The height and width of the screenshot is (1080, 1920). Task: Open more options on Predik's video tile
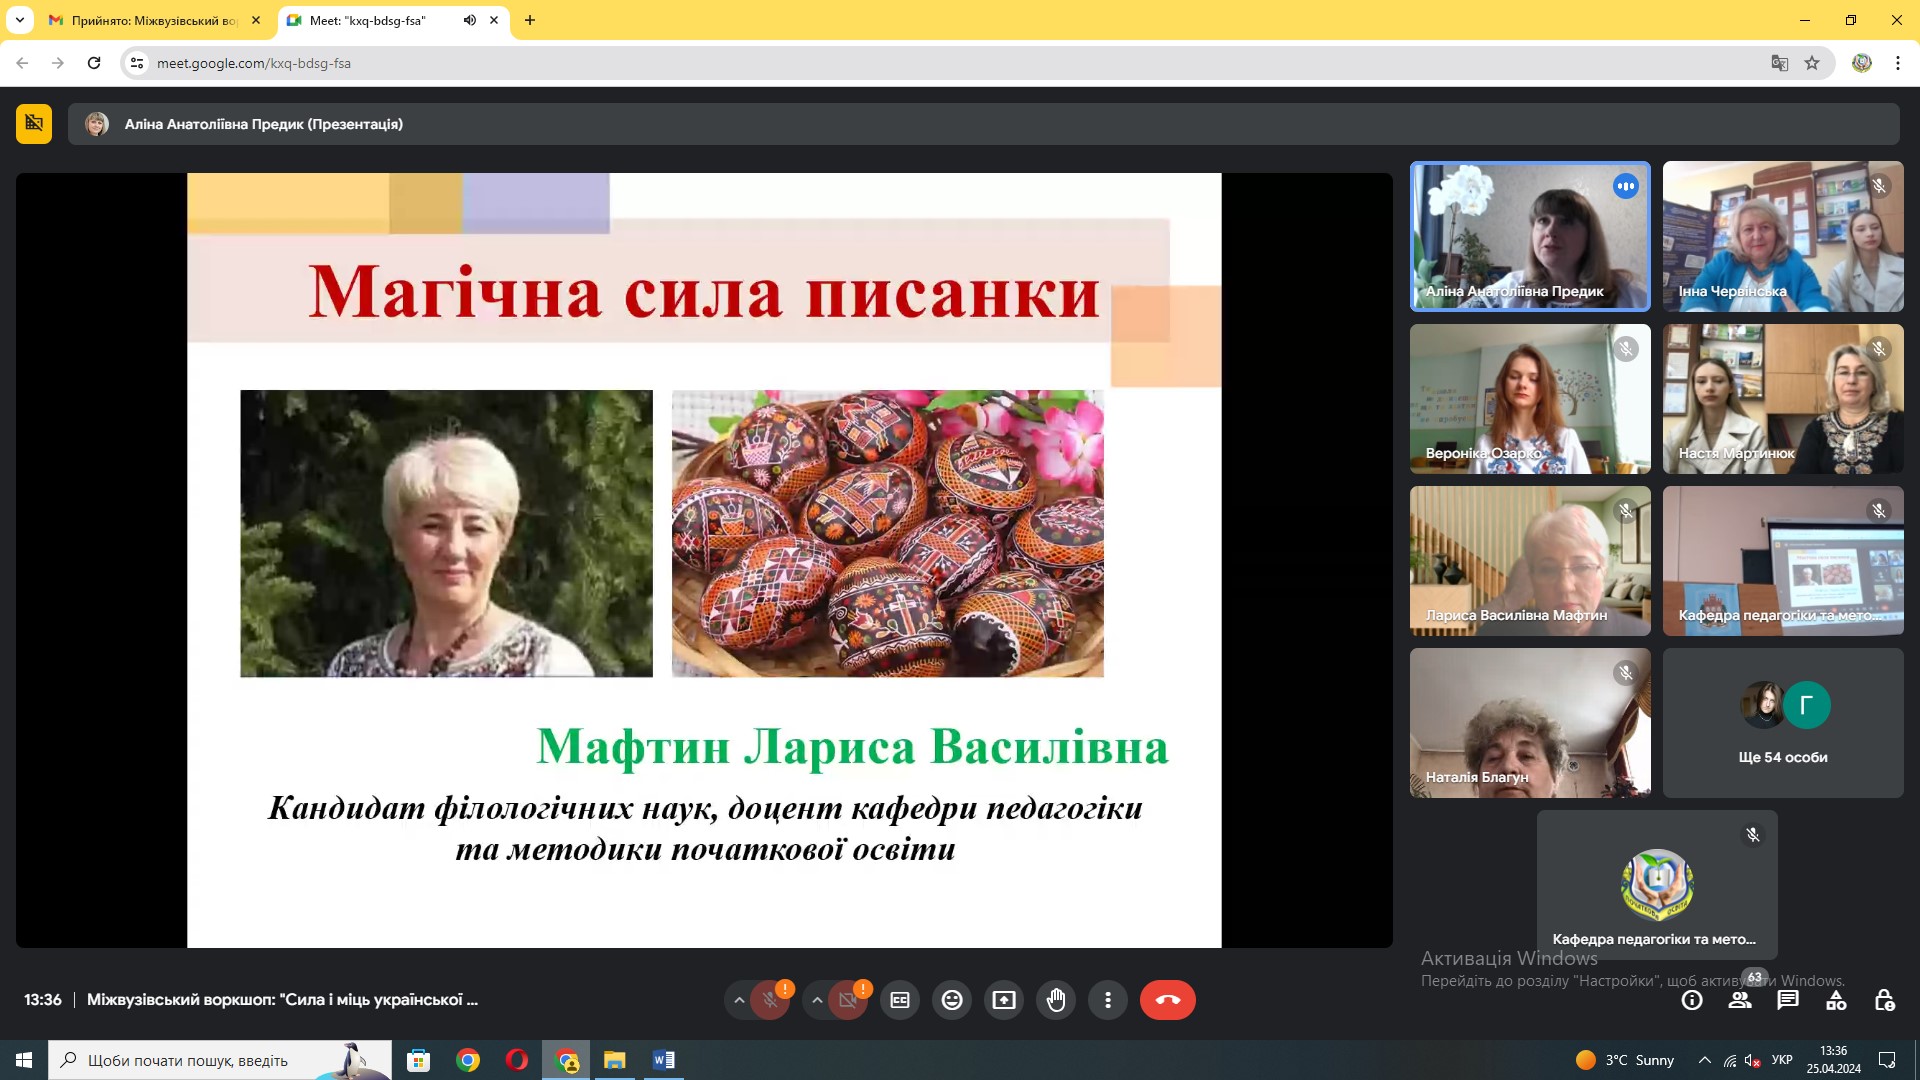[1624, 186]
